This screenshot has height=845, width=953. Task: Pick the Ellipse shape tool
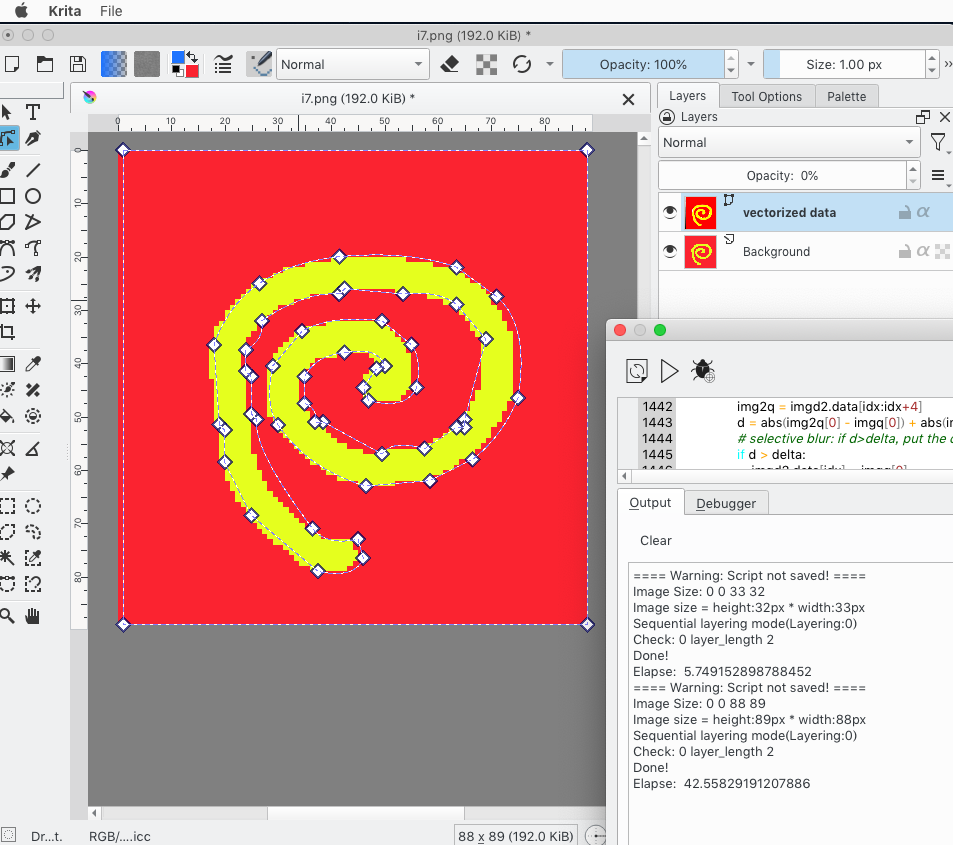[33, 196]
